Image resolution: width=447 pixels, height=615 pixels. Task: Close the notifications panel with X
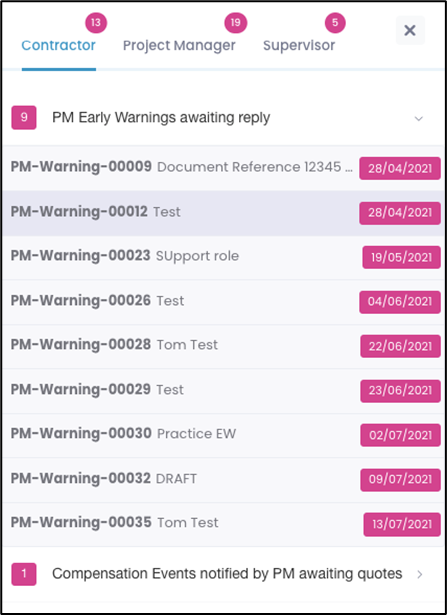click(410, 30)
